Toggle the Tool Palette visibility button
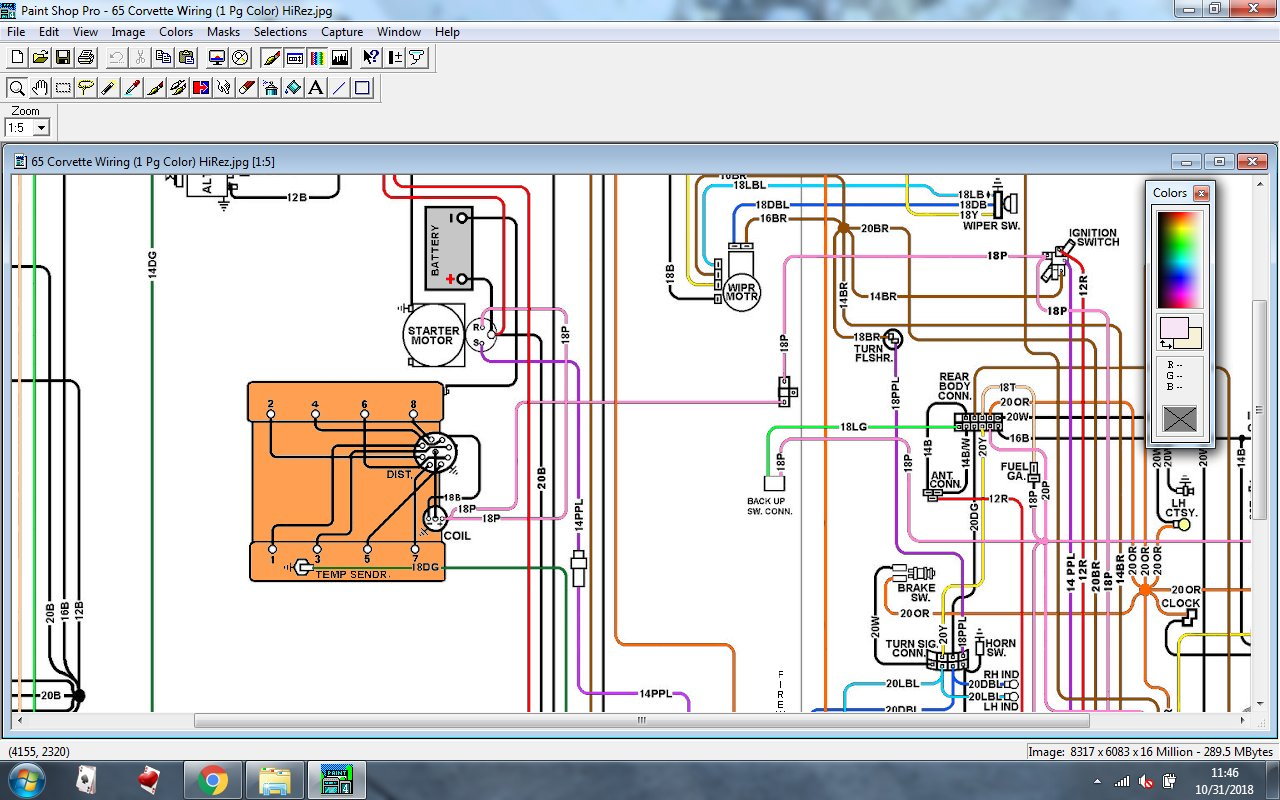The width and height of the screenshot is (1280, 800). 271,57
